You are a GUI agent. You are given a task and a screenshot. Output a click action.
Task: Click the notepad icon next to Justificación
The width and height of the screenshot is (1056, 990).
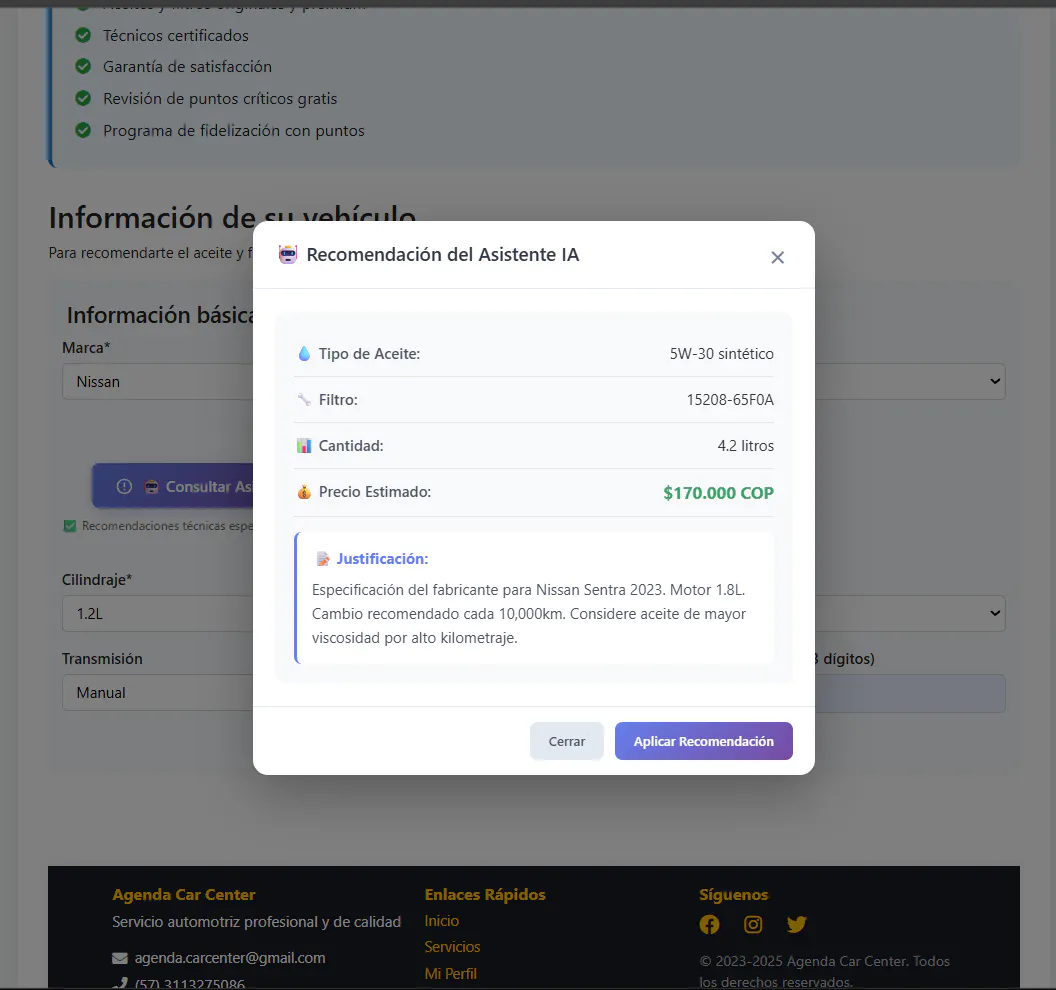click(323, 559)
